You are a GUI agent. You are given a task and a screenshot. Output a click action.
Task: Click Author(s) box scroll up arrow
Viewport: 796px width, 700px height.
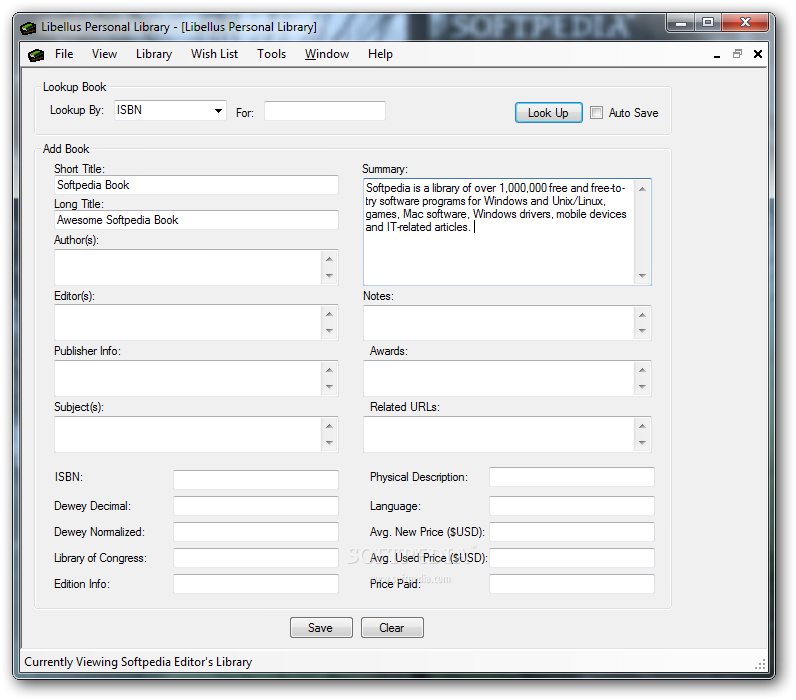pos(329,259)
